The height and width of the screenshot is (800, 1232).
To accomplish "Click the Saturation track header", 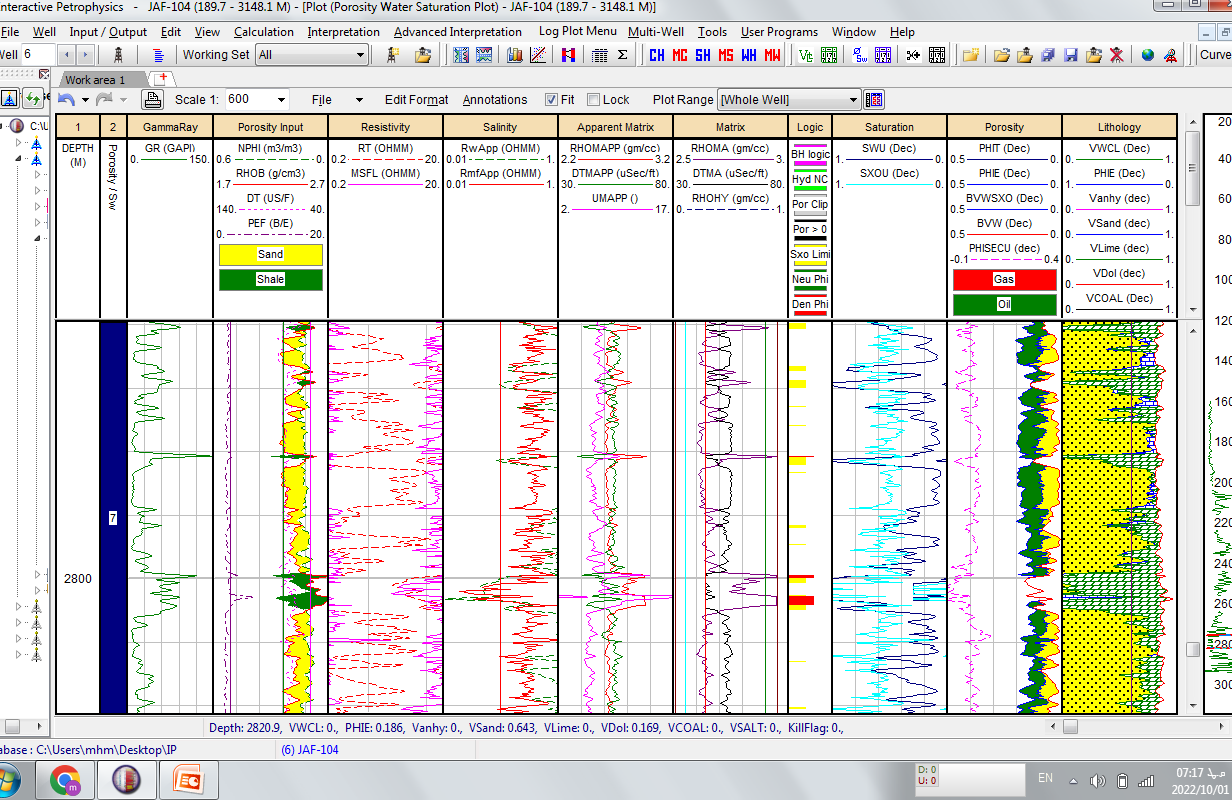I will click(x=889, y=127).
